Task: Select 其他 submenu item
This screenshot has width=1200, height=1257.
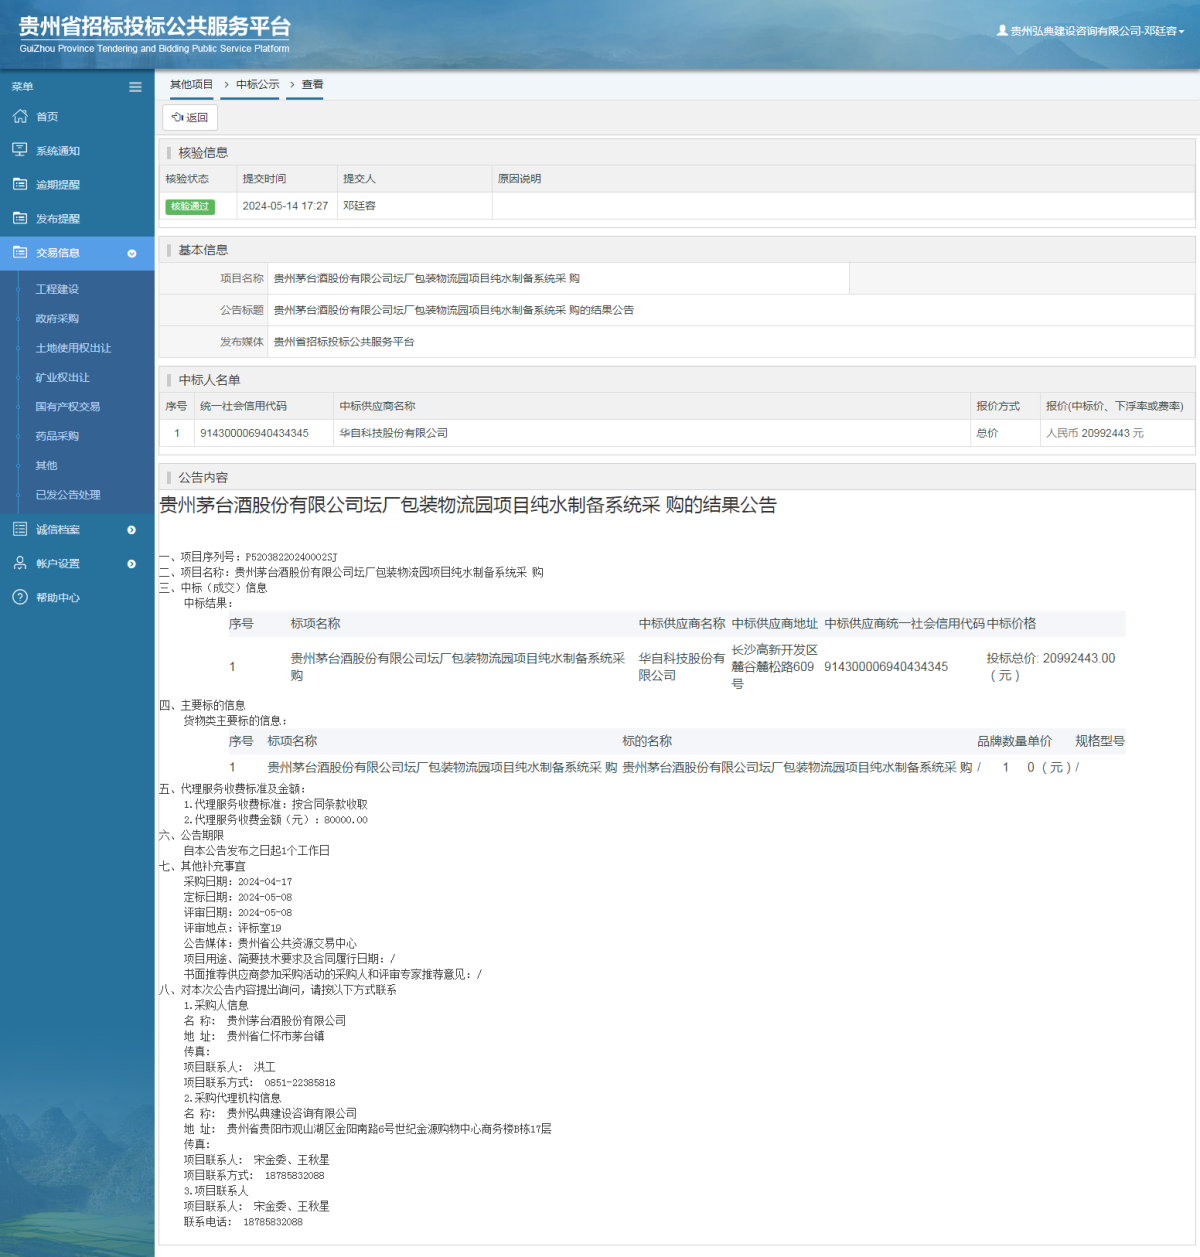Action: (x=46, y=465)
